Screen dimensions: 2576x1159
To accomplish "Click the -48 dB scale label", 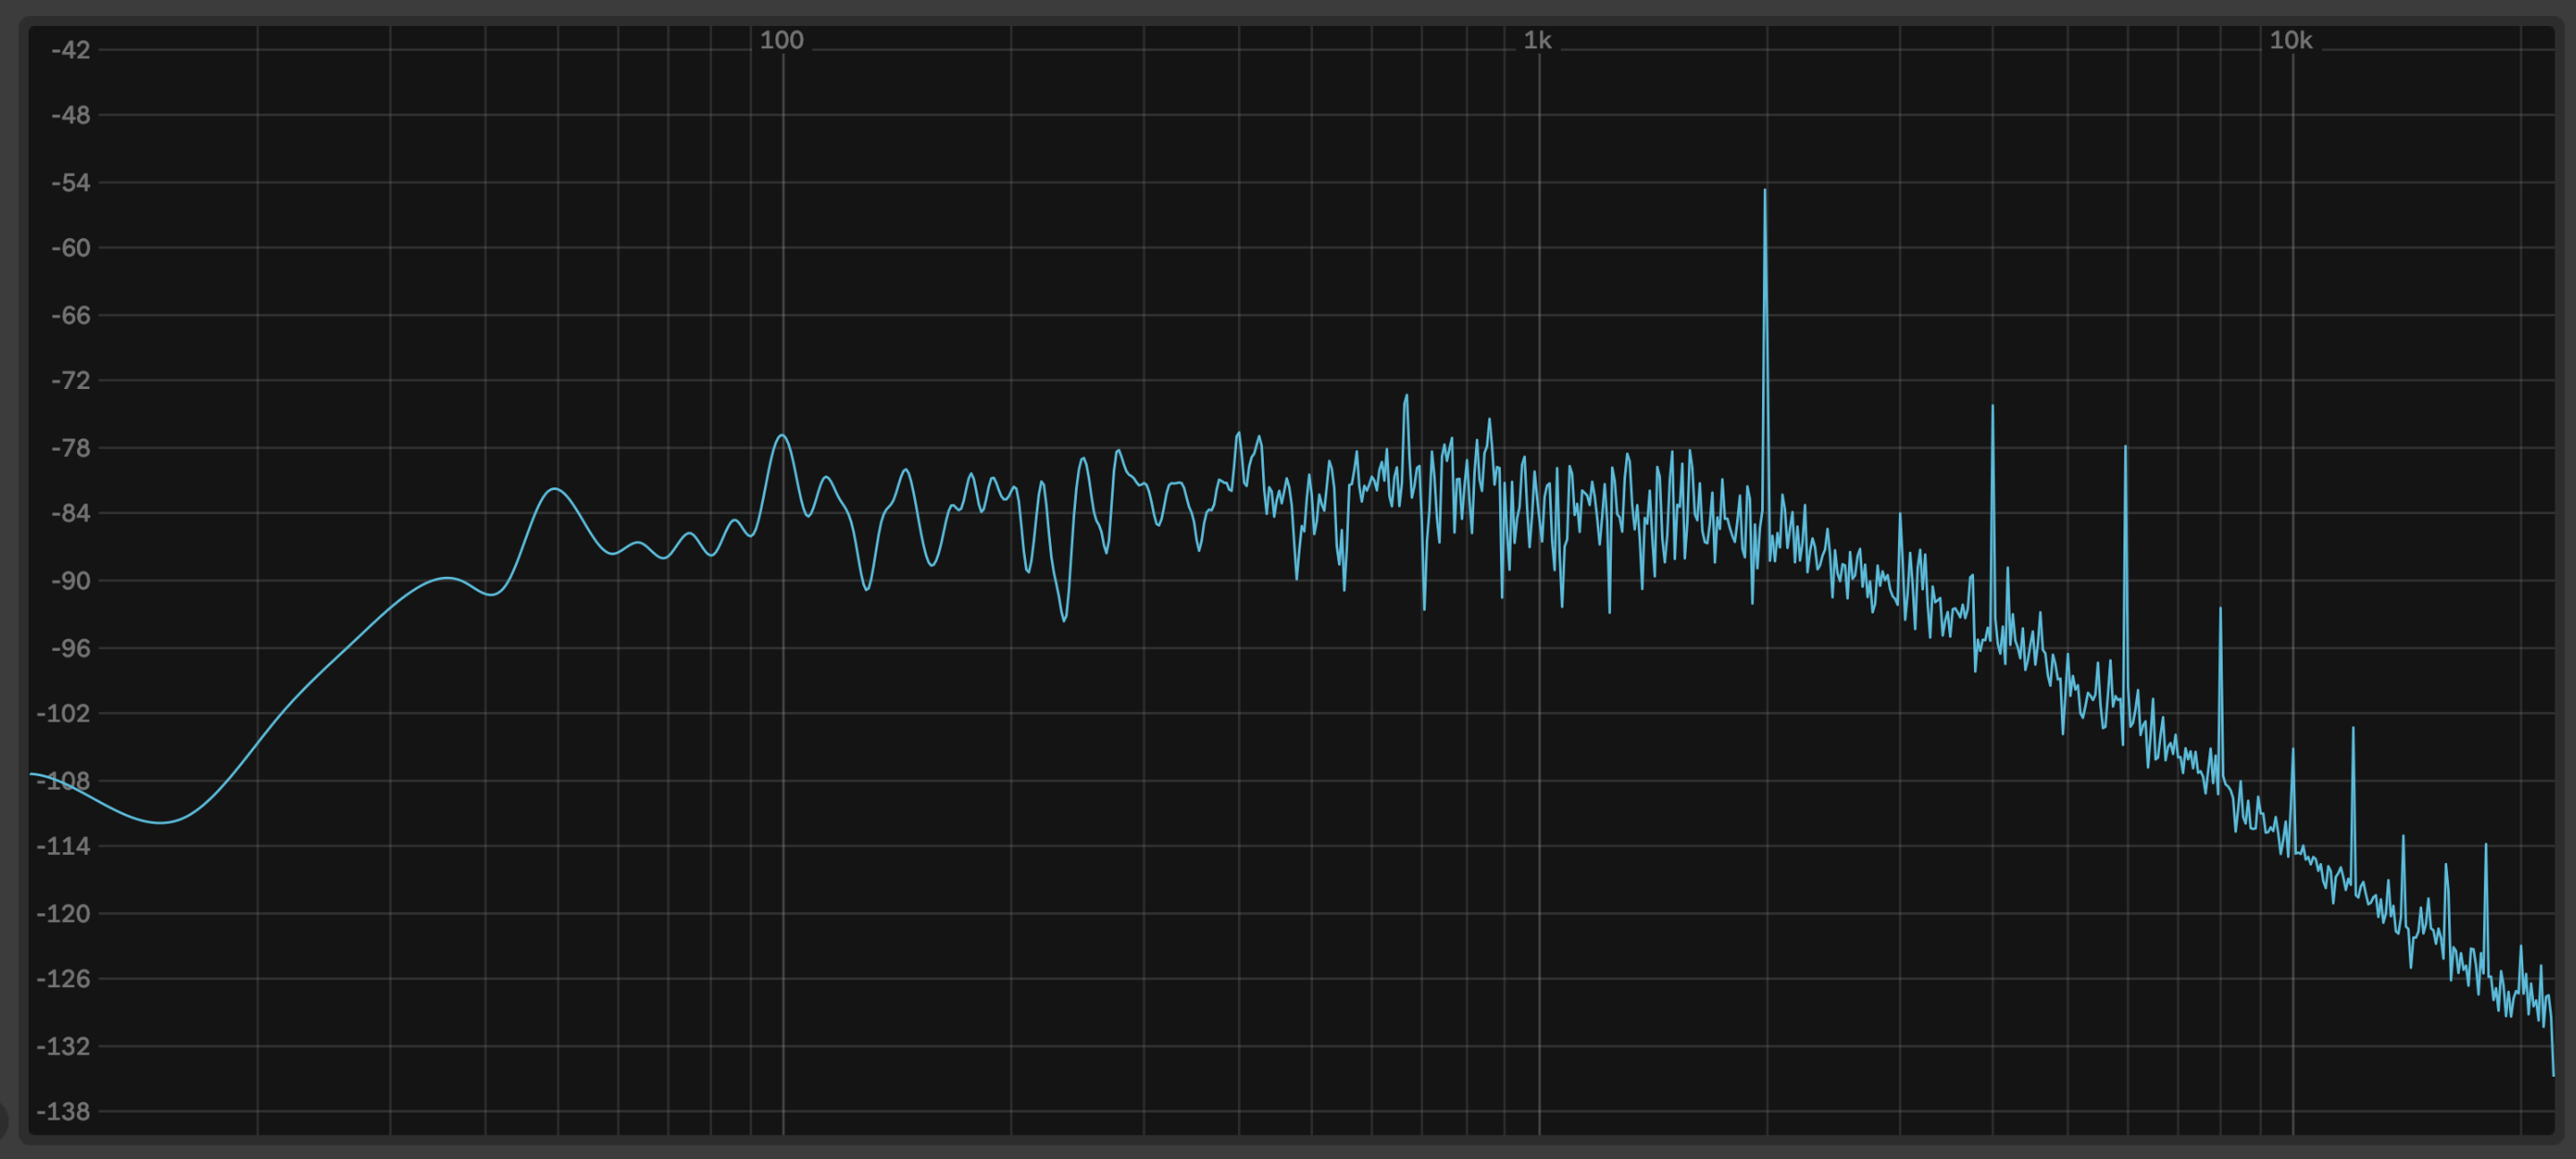I will 70,115.
